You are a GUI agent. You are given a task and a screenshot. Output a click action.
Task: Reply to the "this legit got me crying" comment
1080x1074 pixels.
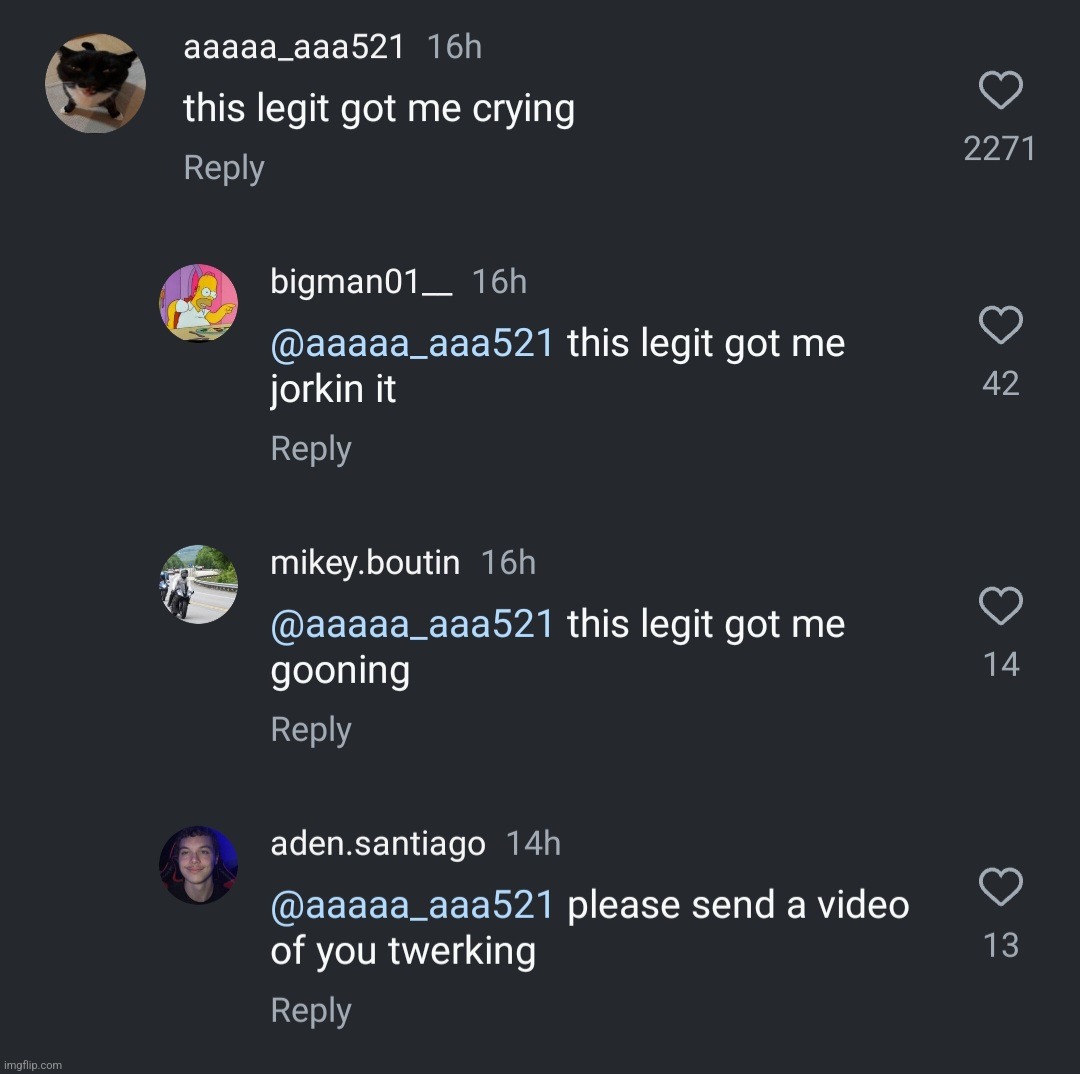click(x=224, y=168)
